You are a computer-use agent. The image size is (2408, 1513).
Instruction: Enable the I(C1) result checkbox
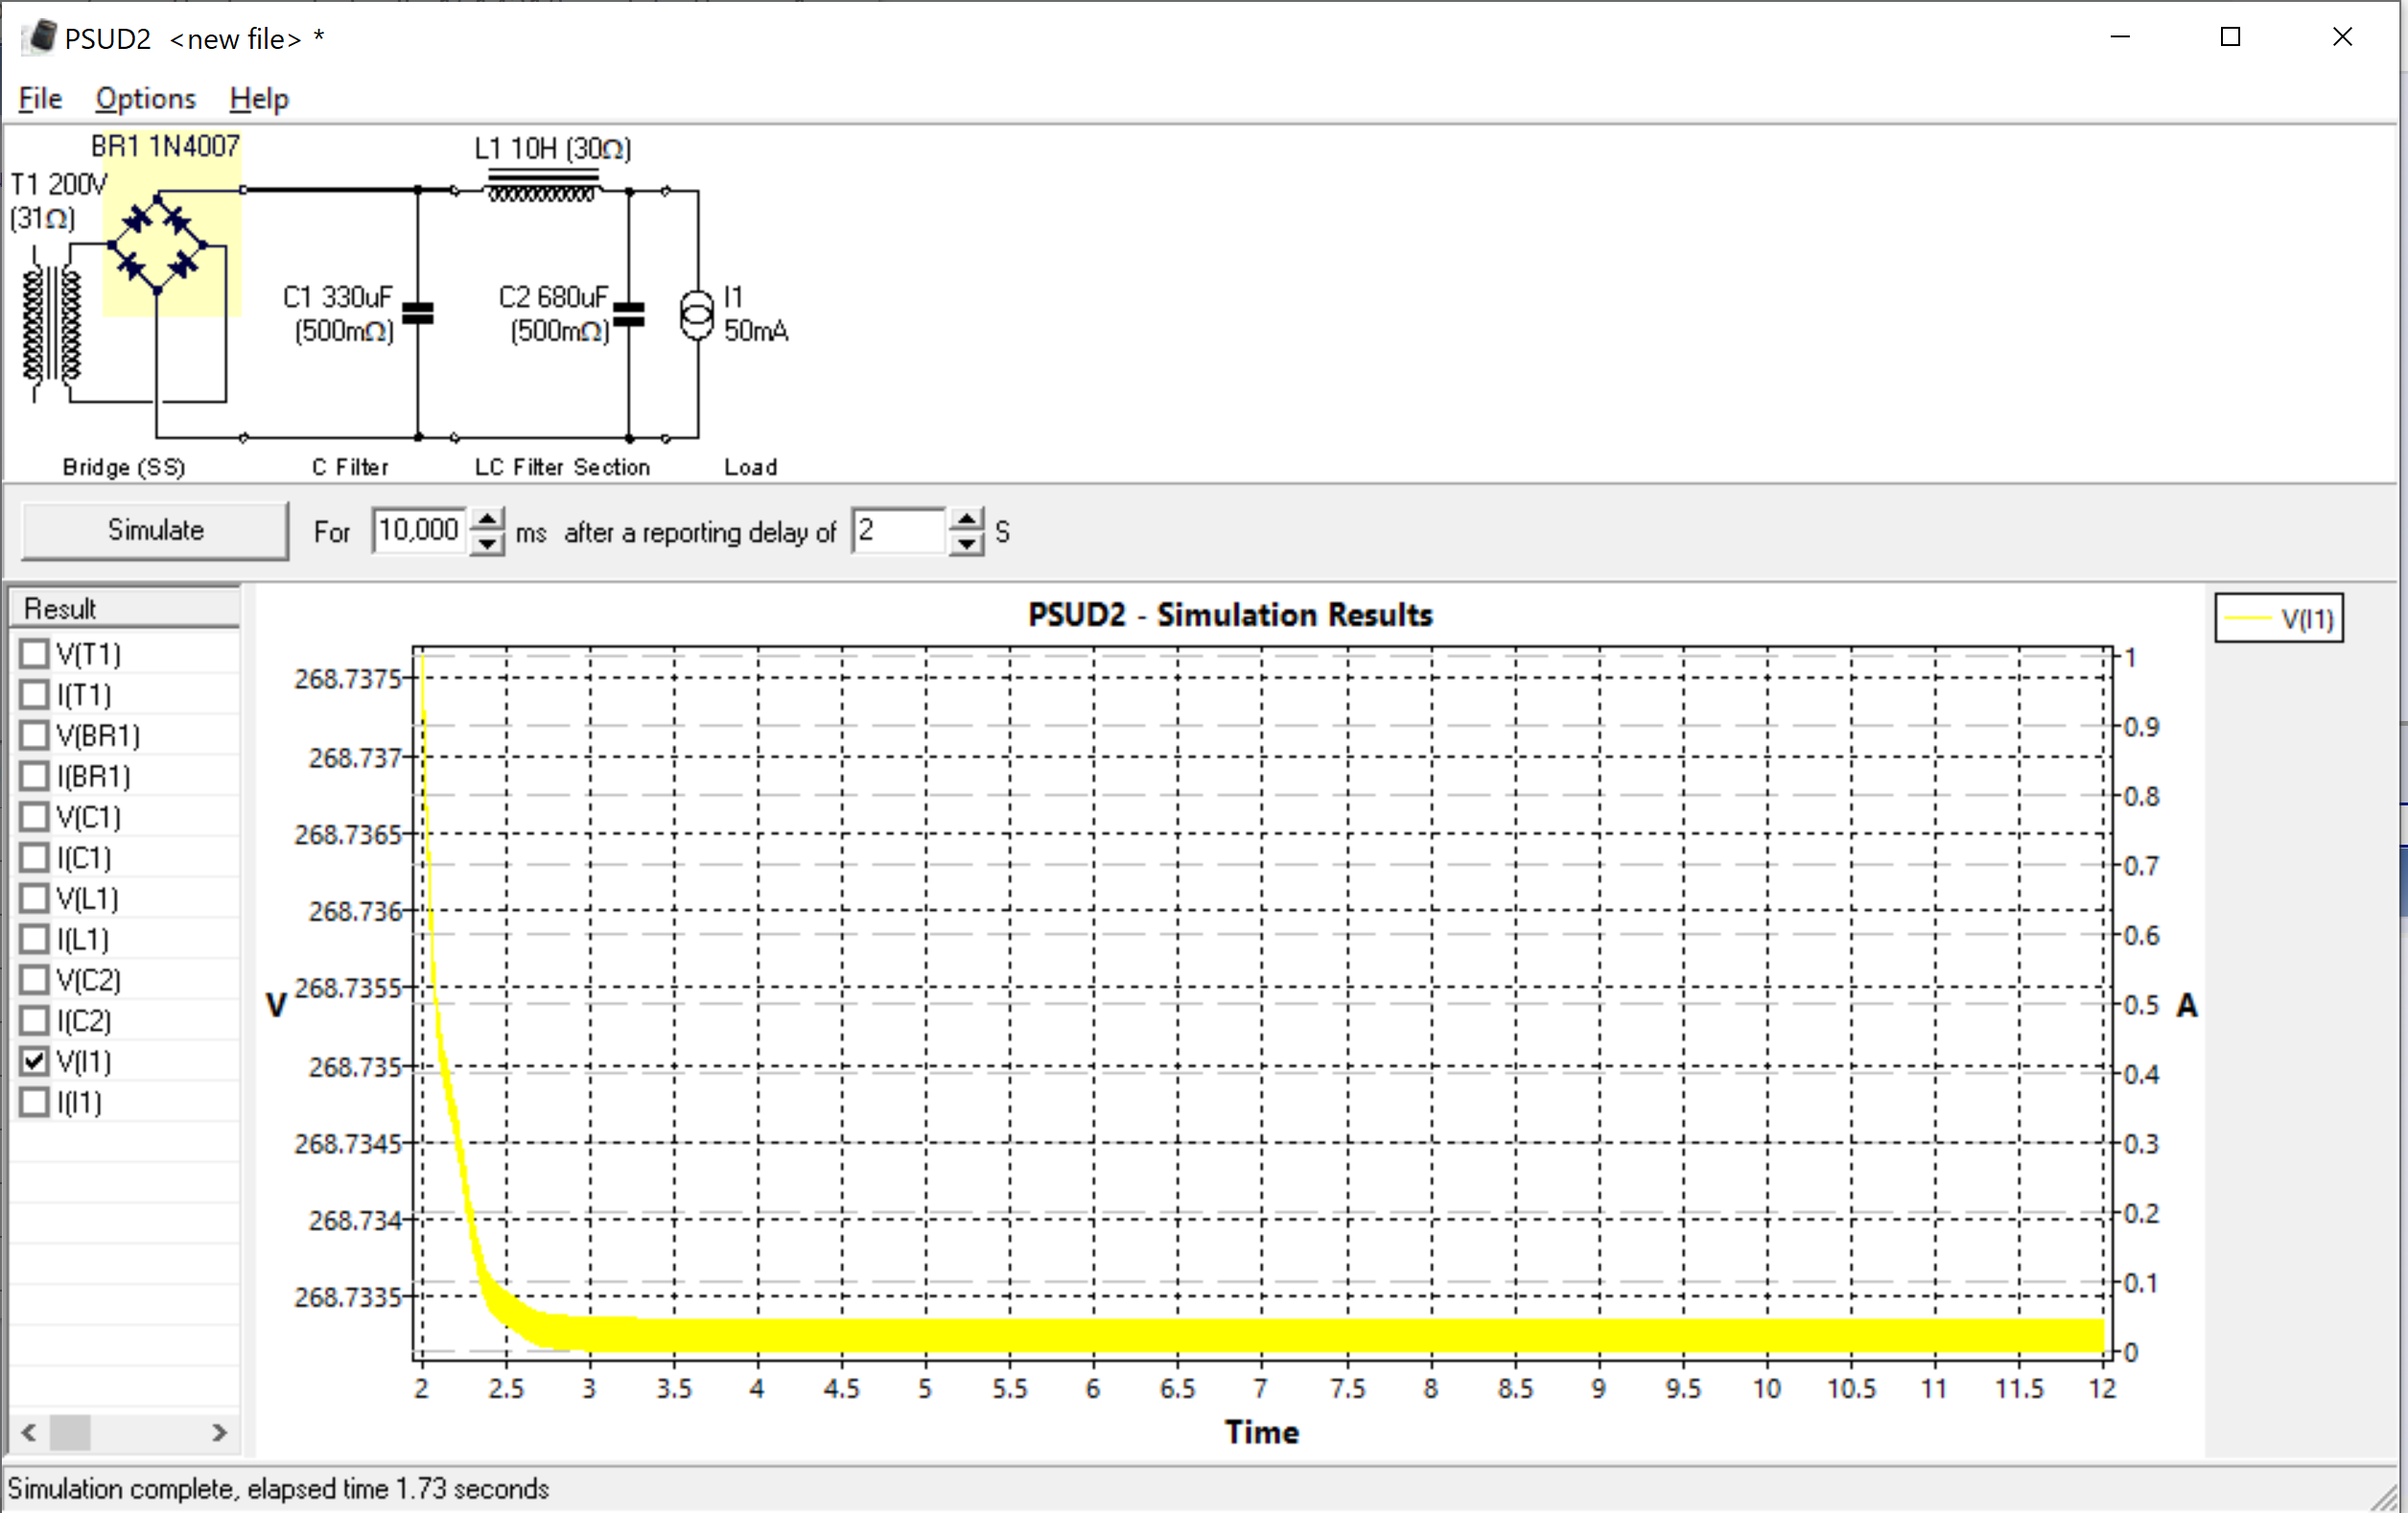click(x=34, y=858)
